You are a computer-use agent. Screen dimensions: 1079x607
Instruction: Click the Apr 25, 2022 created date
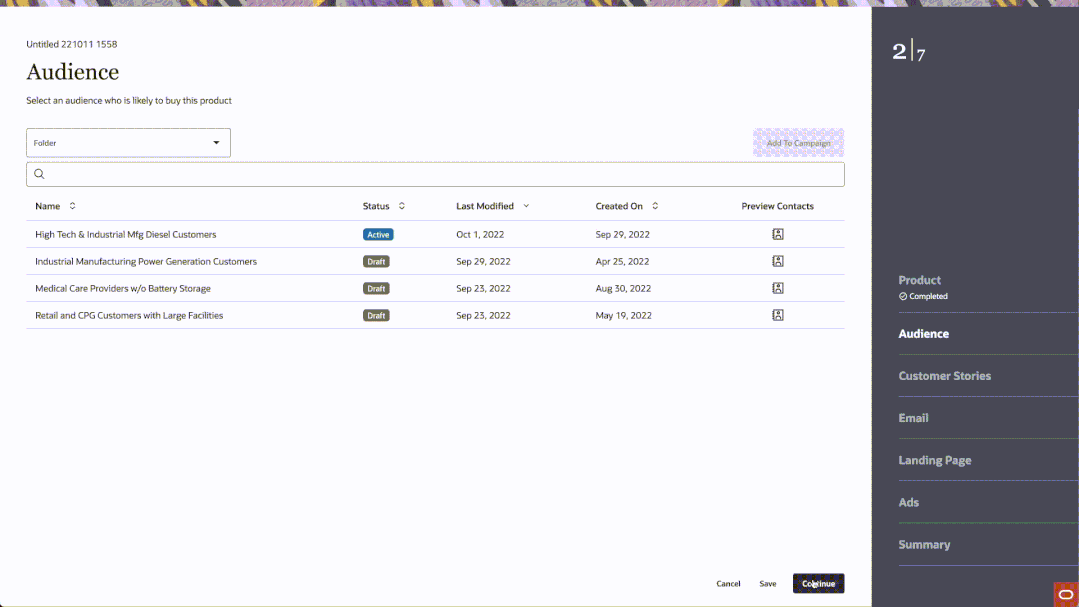click(622, 262)
